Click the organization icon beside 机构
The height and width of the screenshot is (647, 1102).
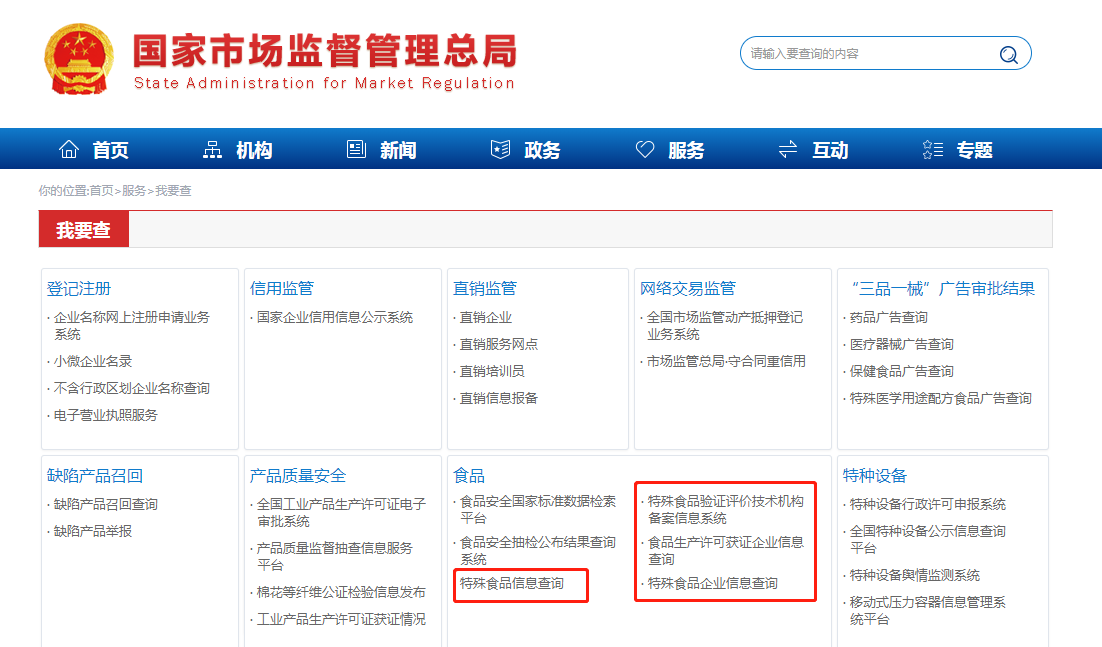point(212,149)
